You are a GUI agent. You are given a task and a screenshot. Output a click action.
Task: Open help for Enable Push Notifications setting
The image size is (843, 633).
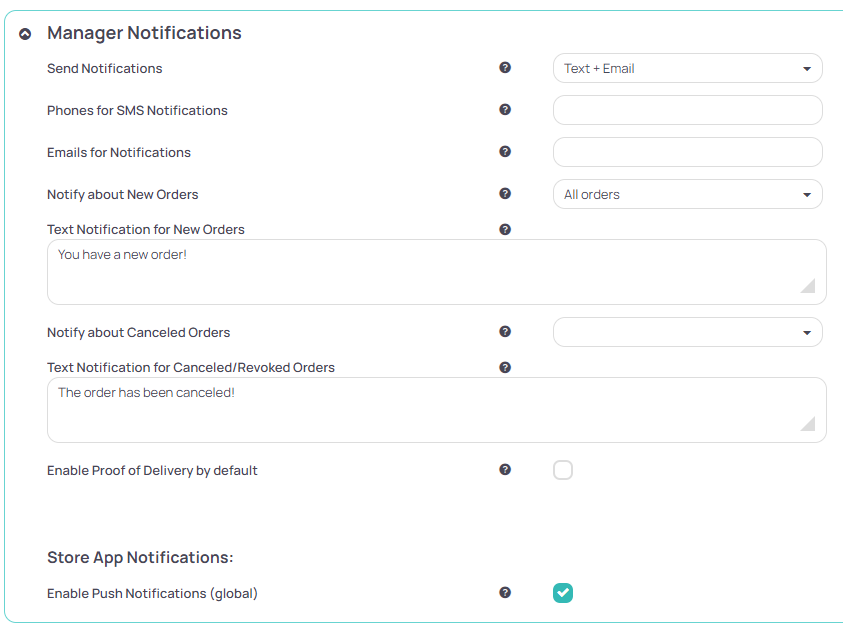pyautogui.click(x=505, y=593)
